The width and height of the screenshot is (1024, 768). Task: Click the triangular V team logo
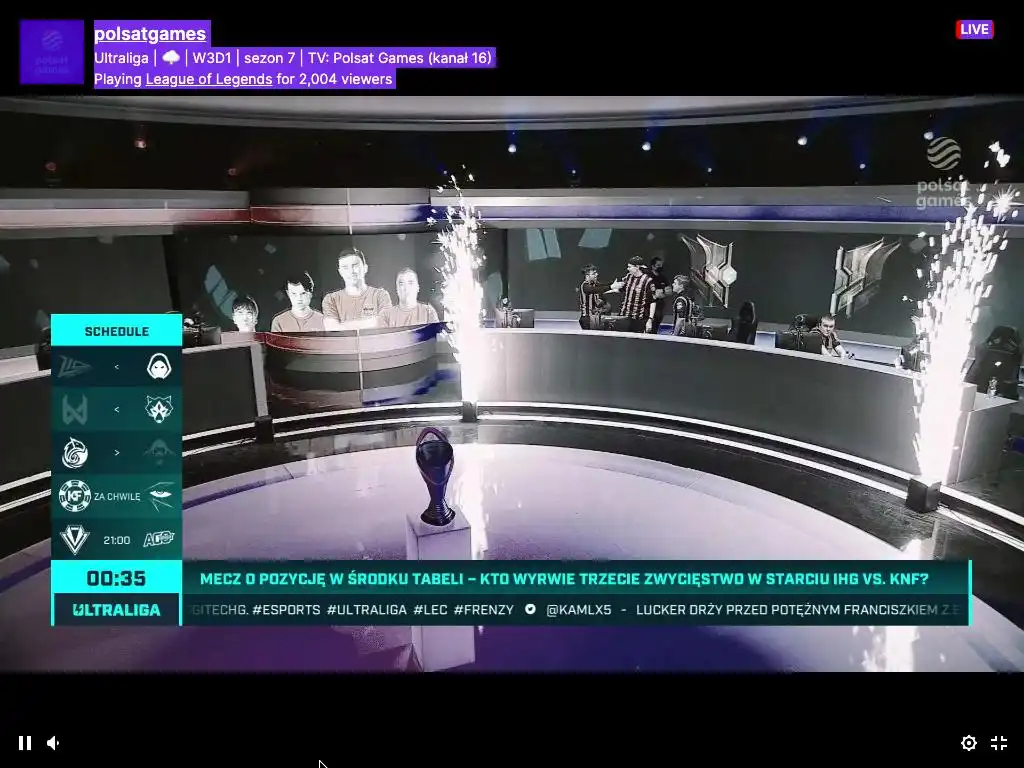coord(74,539)
